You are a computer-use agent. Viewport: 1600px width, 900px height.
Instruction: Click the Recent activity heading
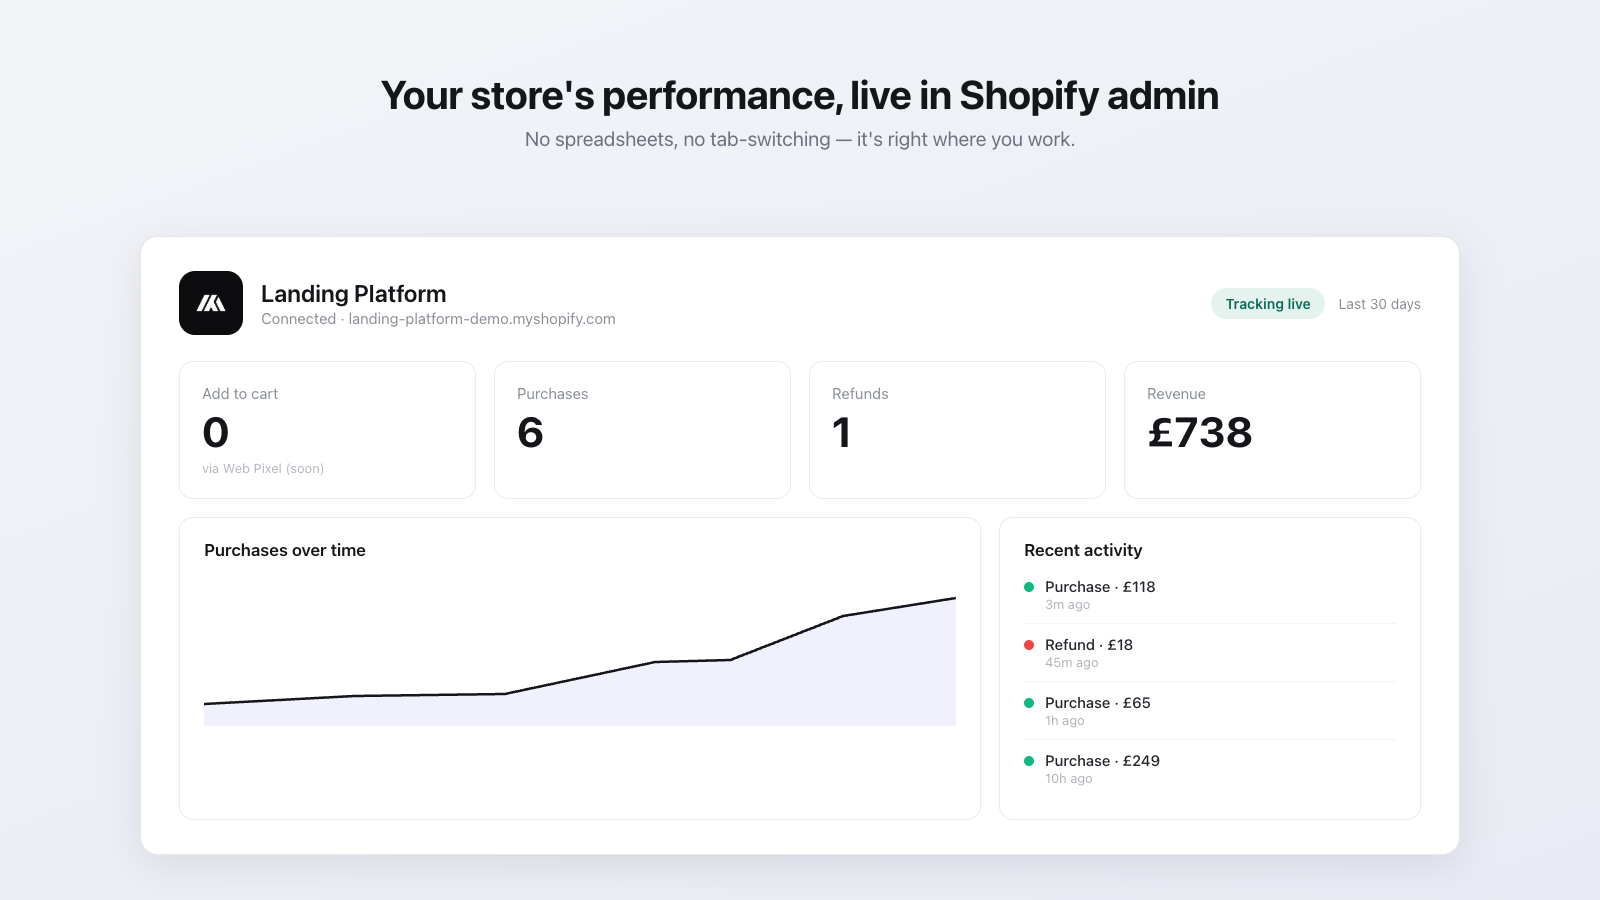pos(1083,550)
